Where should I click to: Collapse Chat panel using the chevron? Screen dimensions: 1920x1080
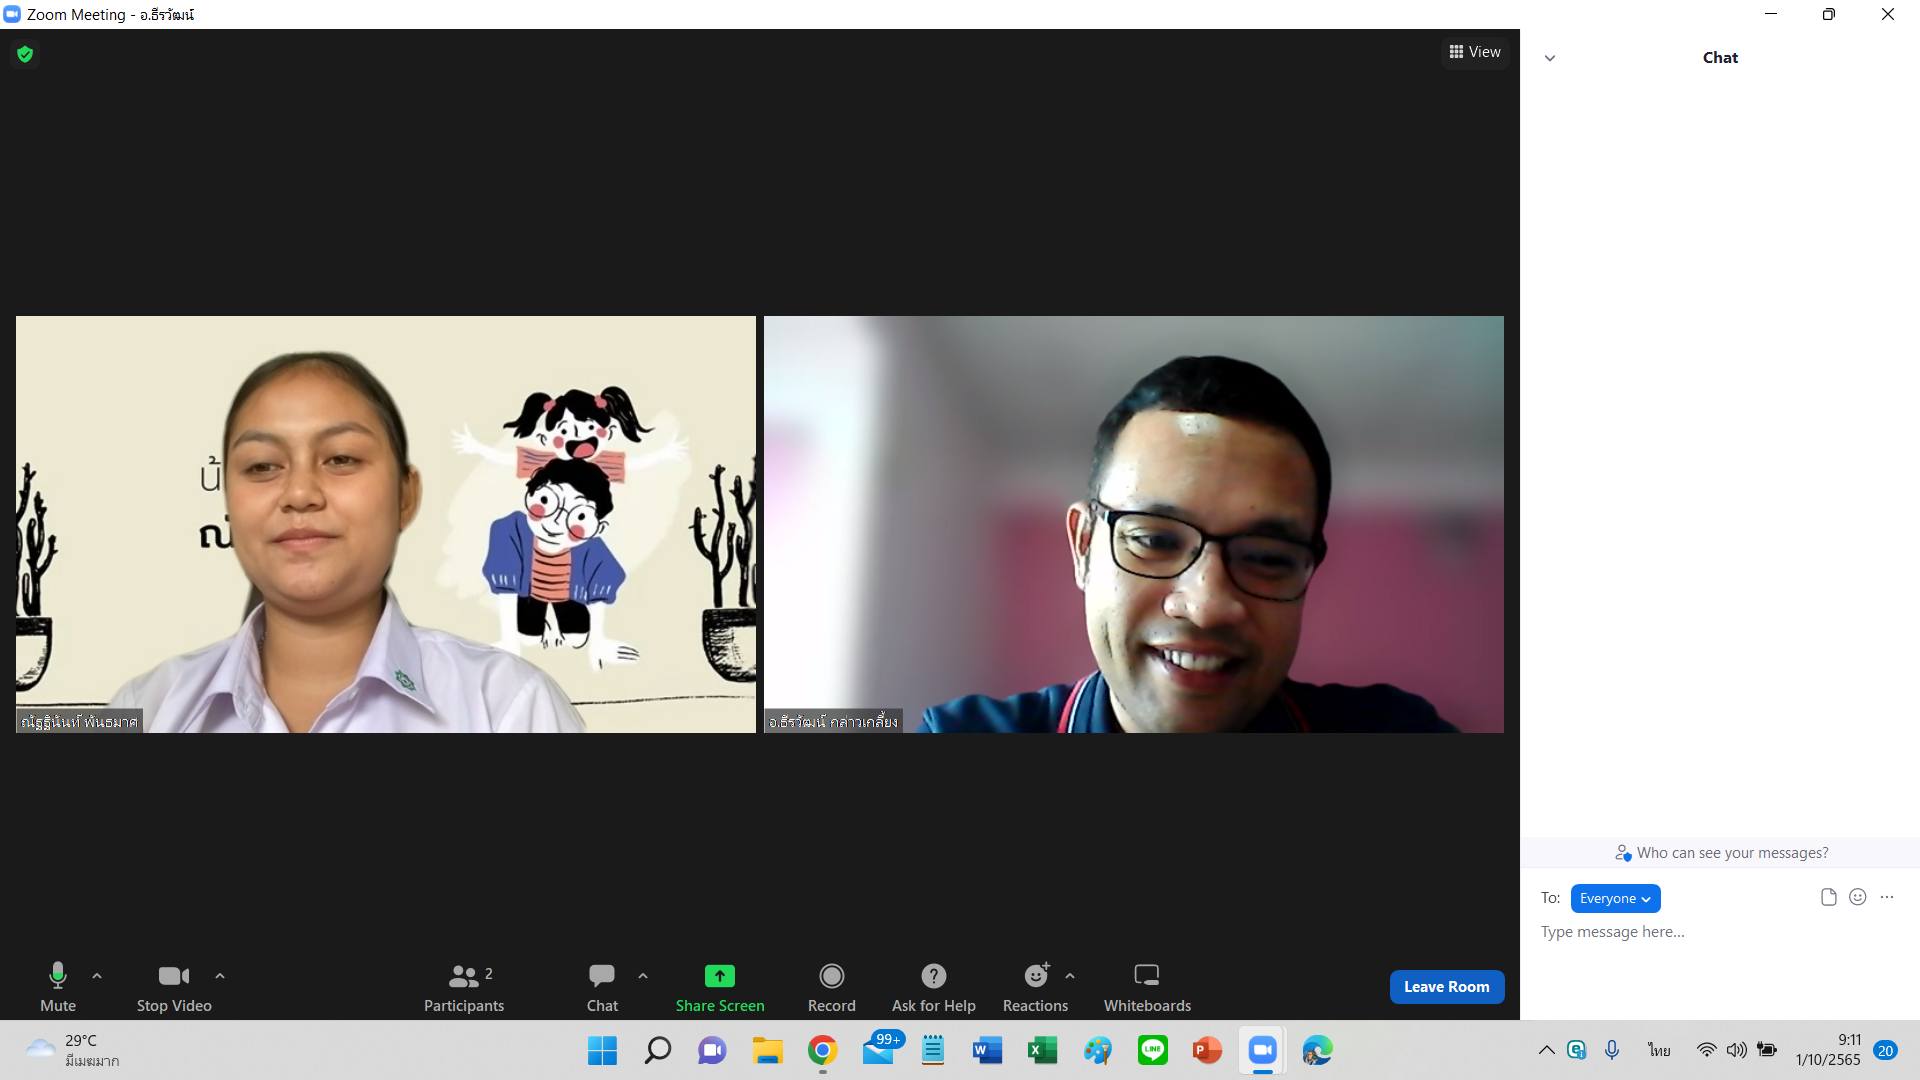[1549, 58]
